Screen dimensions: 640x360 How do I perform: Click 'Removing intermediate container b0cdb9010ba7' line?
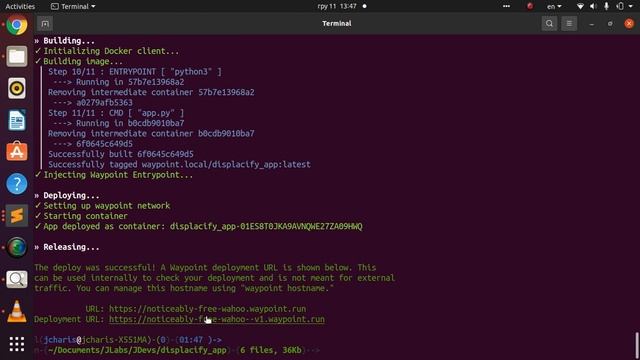pos(151,133)
